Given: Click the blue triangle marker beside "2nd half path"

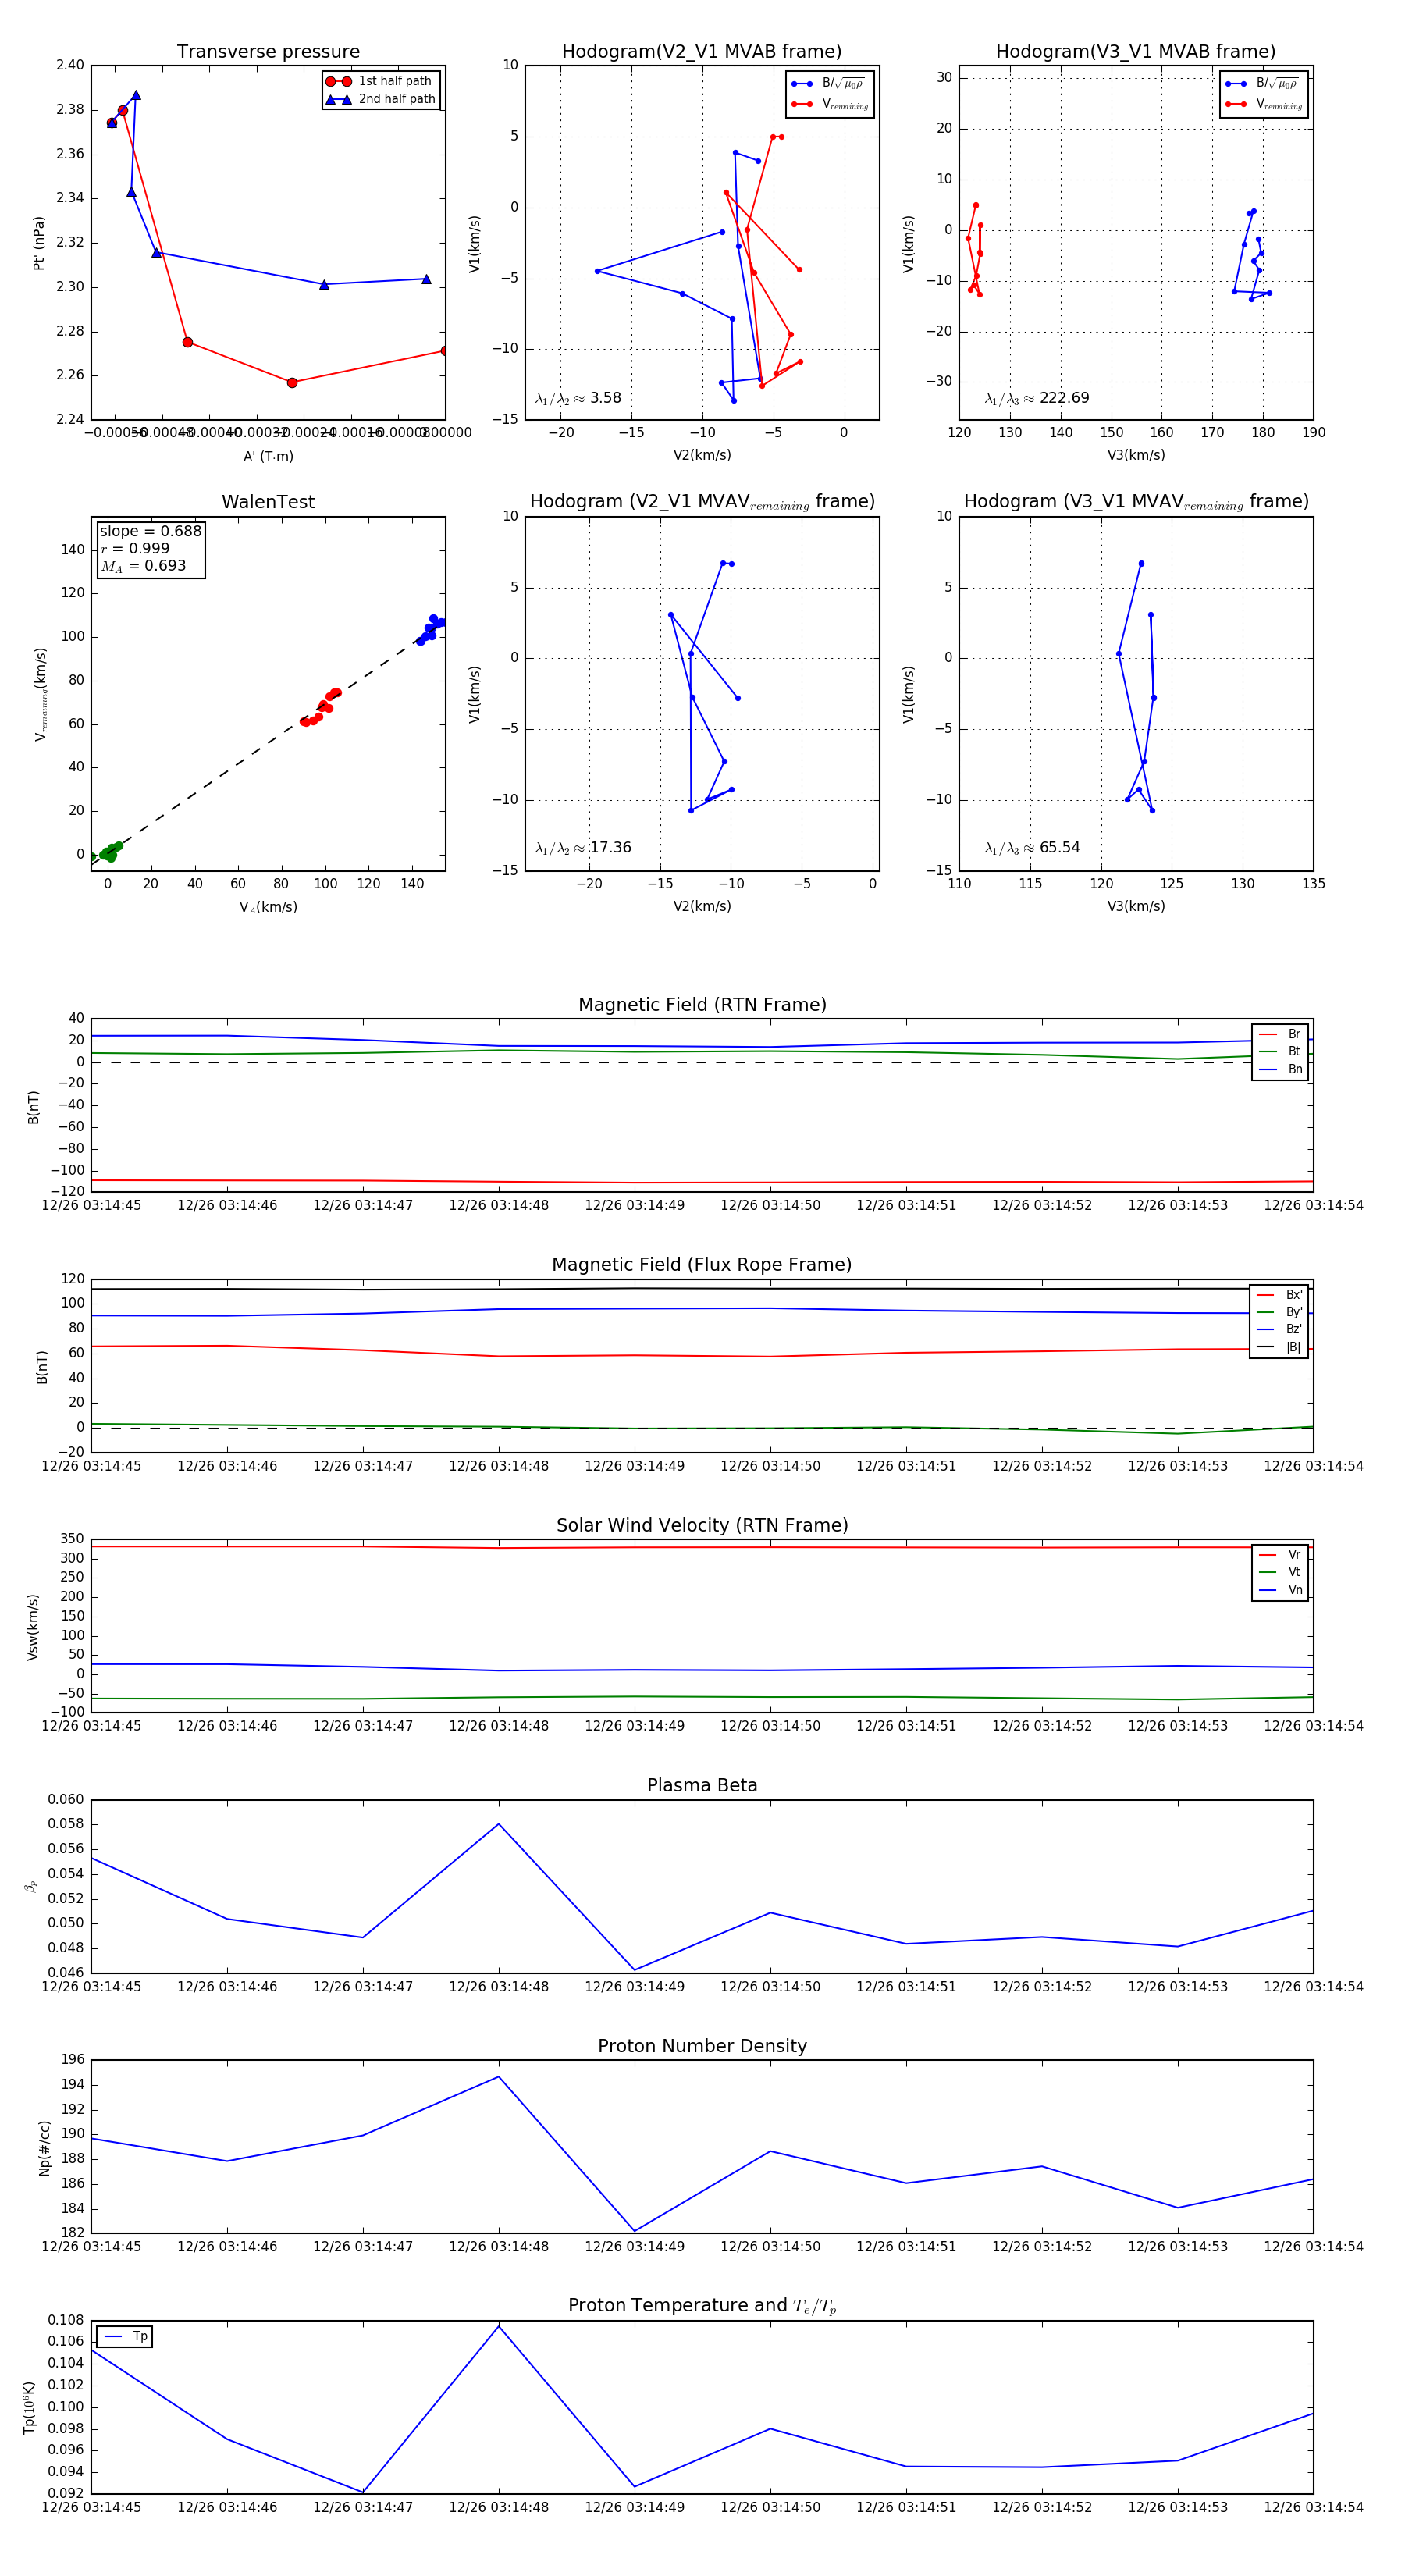Looking at the screenshot, I should [x=338, y=99].
